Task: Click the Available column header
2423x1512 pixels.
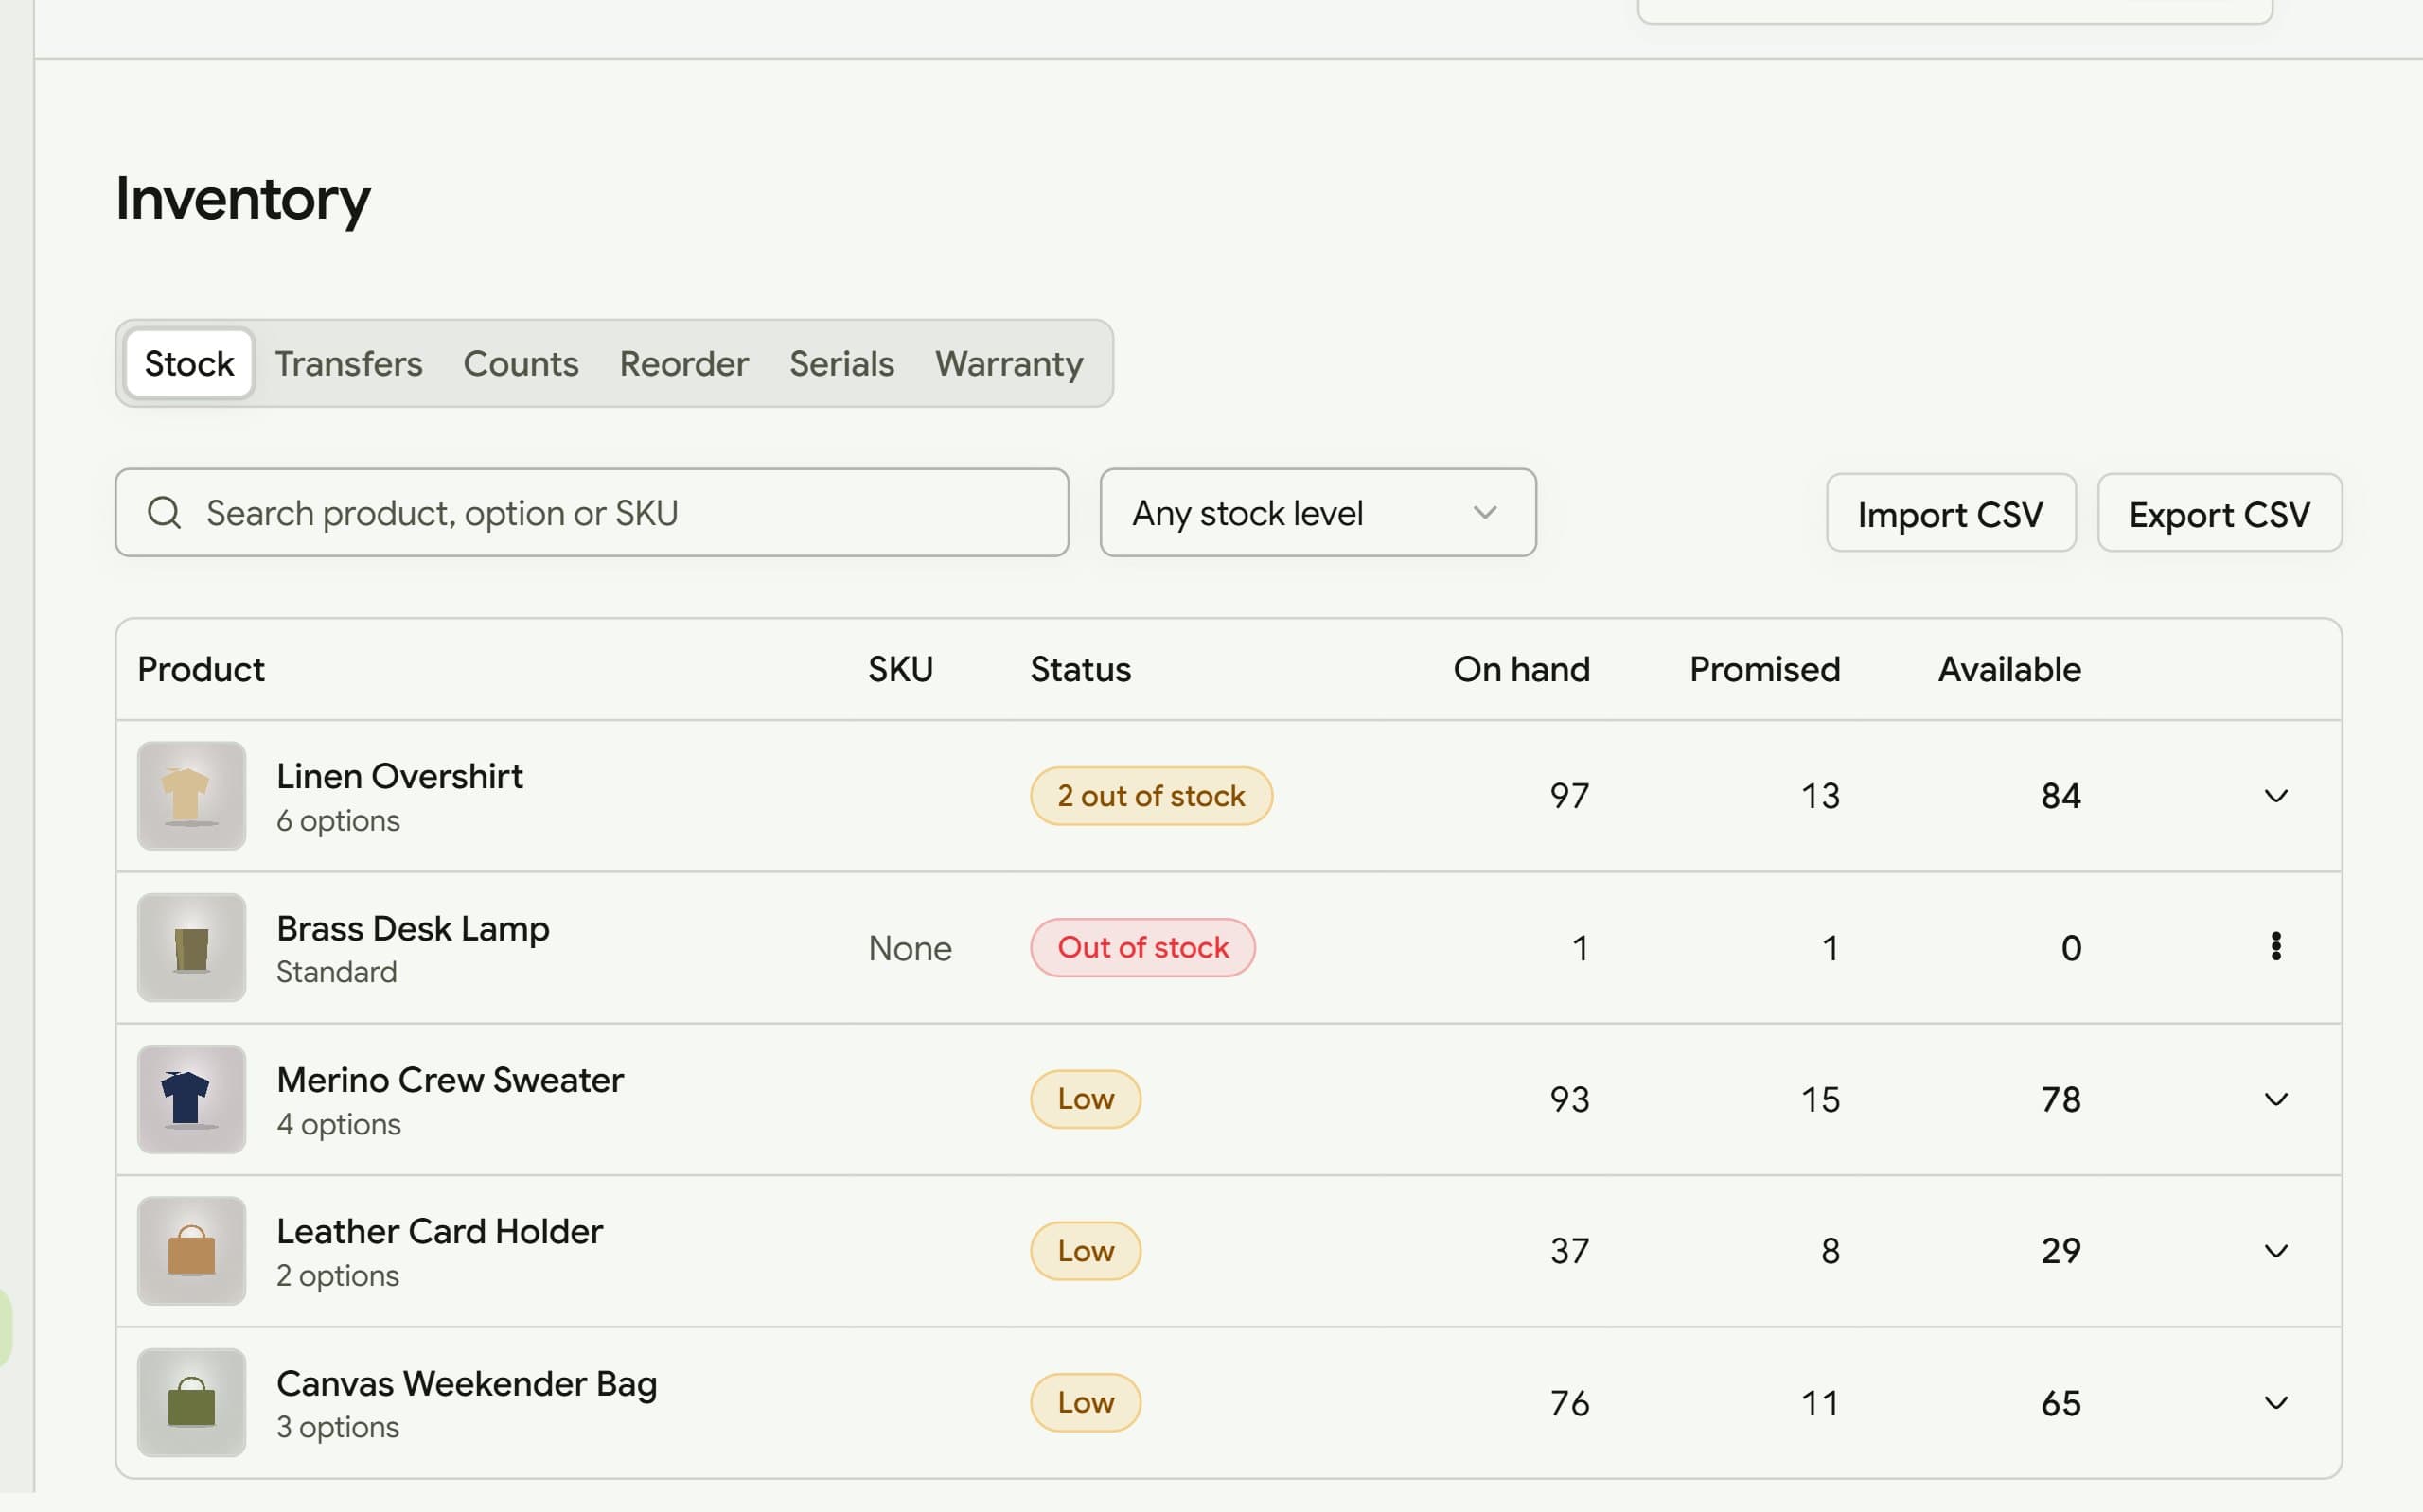Action: 2010,669
